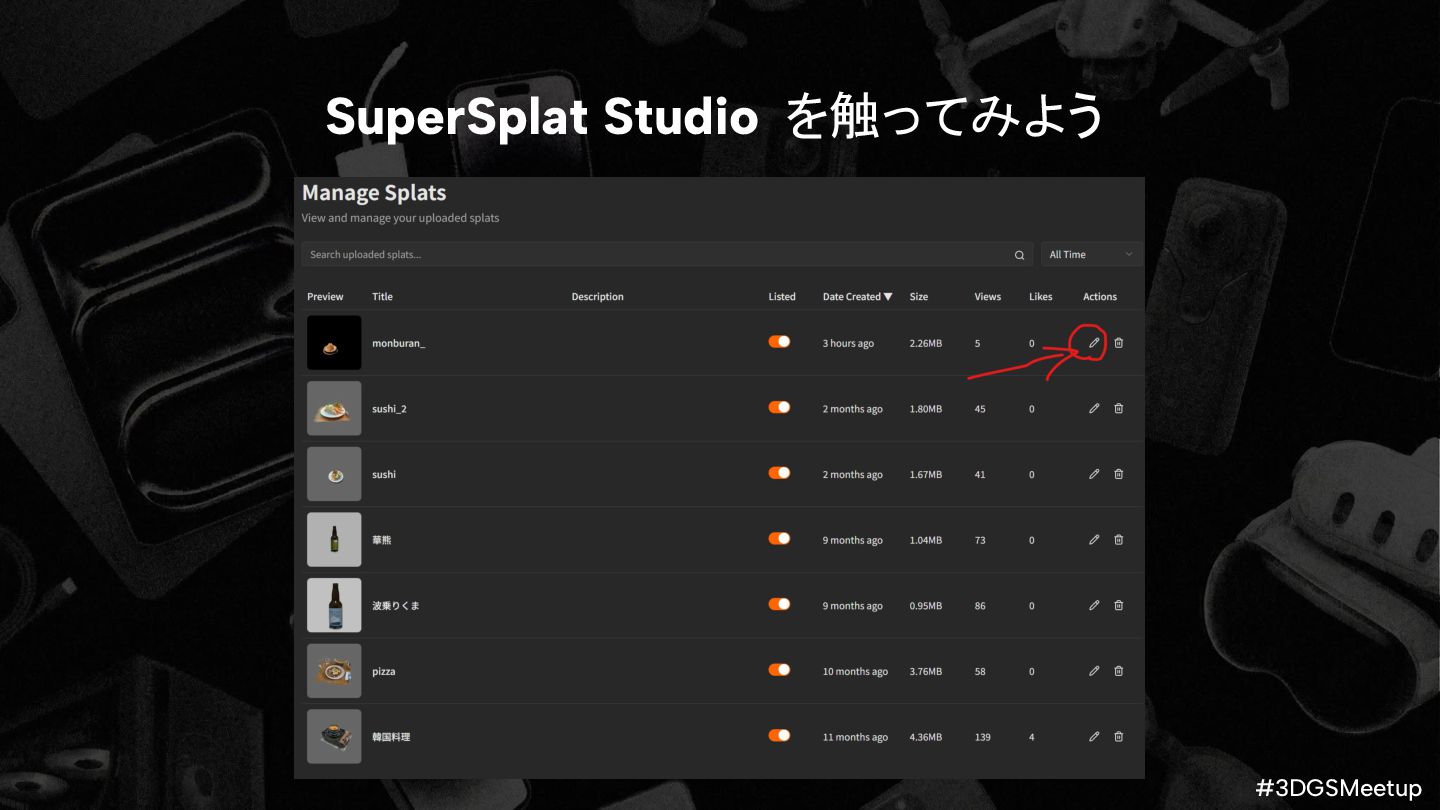Delete the monburan_ splat via trash icon
The image size is (1440, 810).
pos(1119,343)
